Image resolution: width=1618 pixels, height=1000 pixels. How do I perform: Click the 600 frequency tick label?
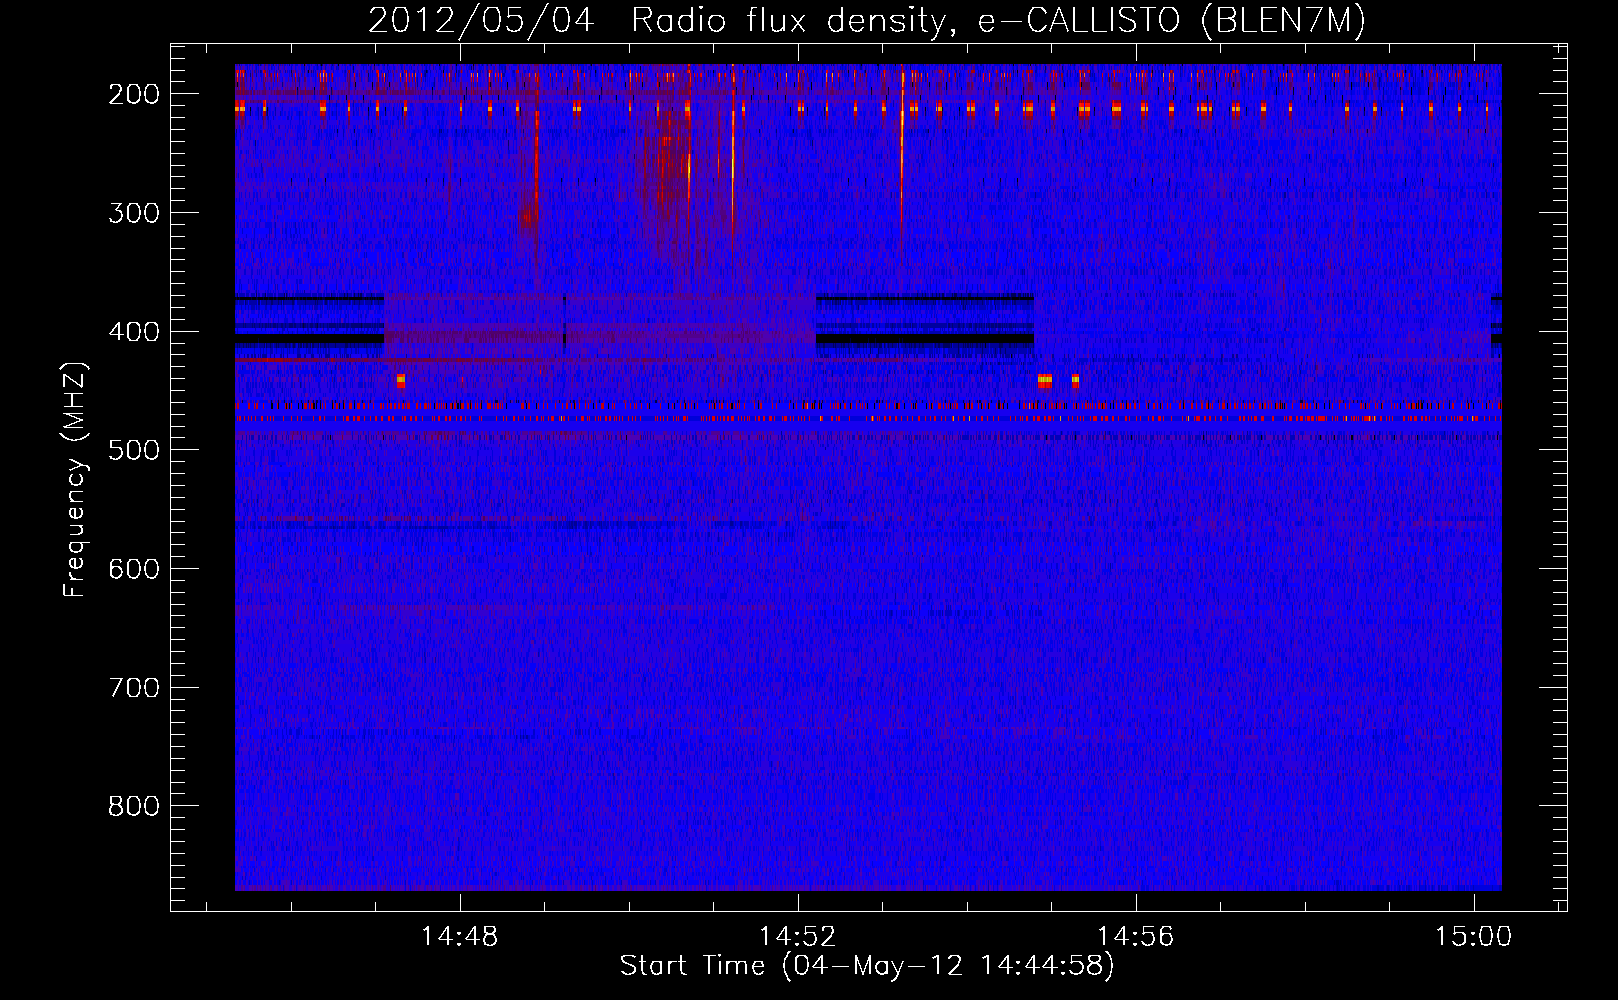[x=133, y=569]
